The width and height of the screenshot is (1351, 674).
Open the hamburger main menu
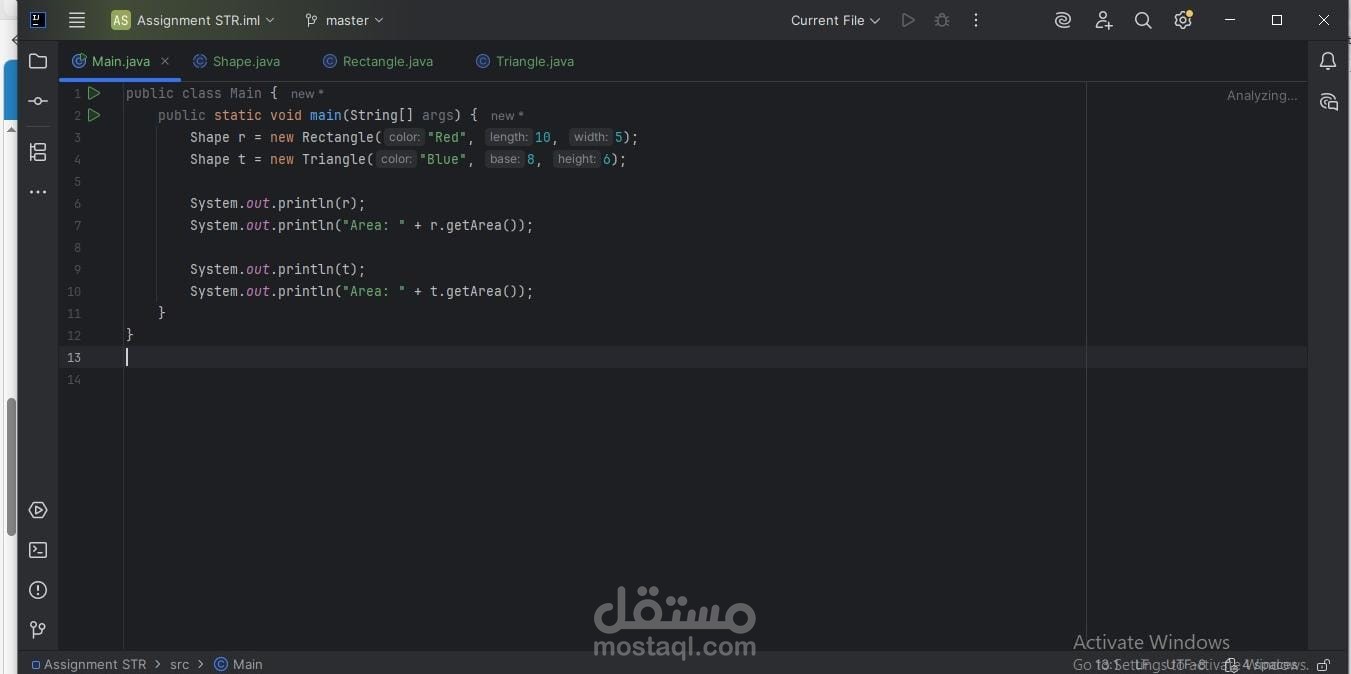(x=76, y=20)
